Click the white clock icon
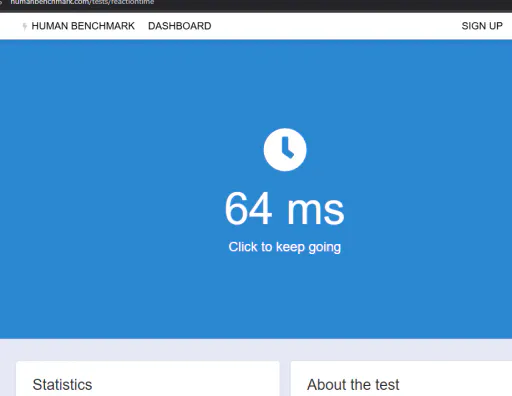512x396 pixels. pos(285,150)
